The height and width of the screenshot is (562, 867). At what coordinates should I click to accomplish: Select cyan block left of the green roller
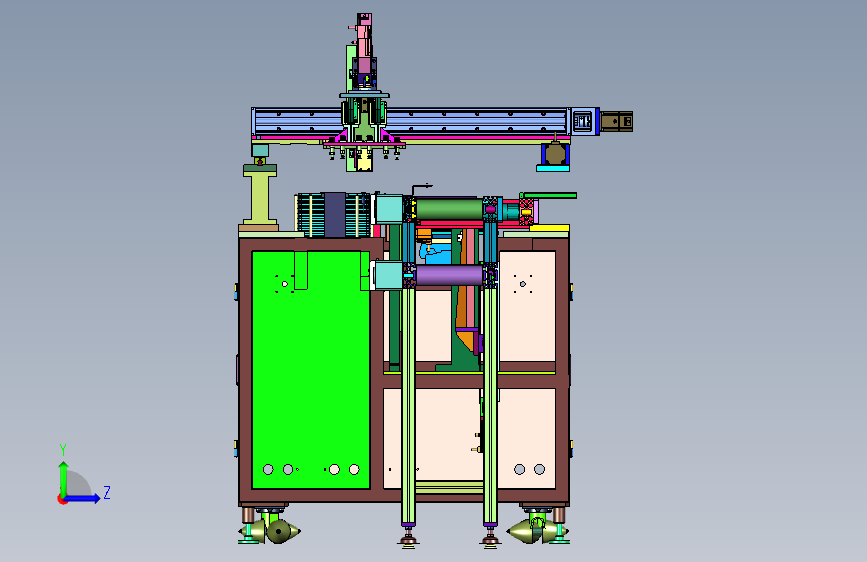click(389, 209)
